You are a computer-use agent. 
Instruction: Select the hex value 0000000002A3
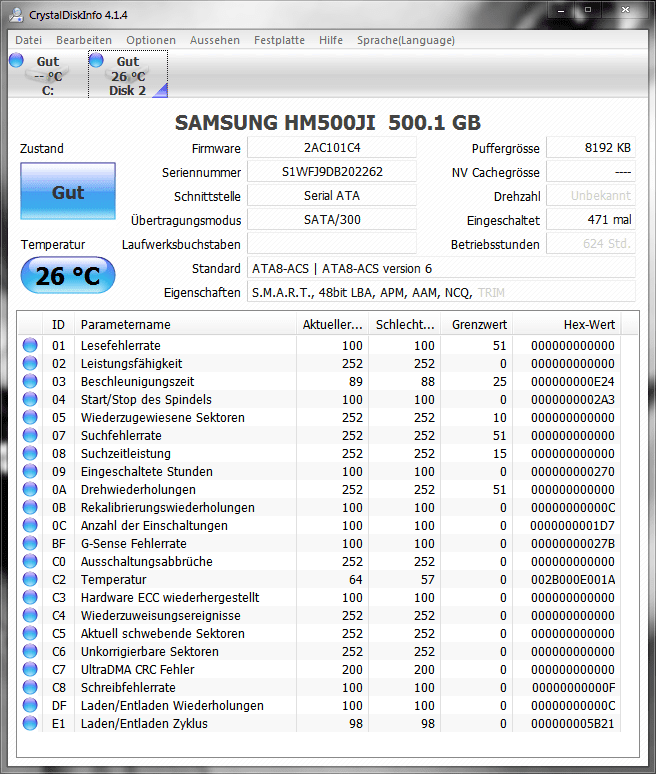coord(573,399)
